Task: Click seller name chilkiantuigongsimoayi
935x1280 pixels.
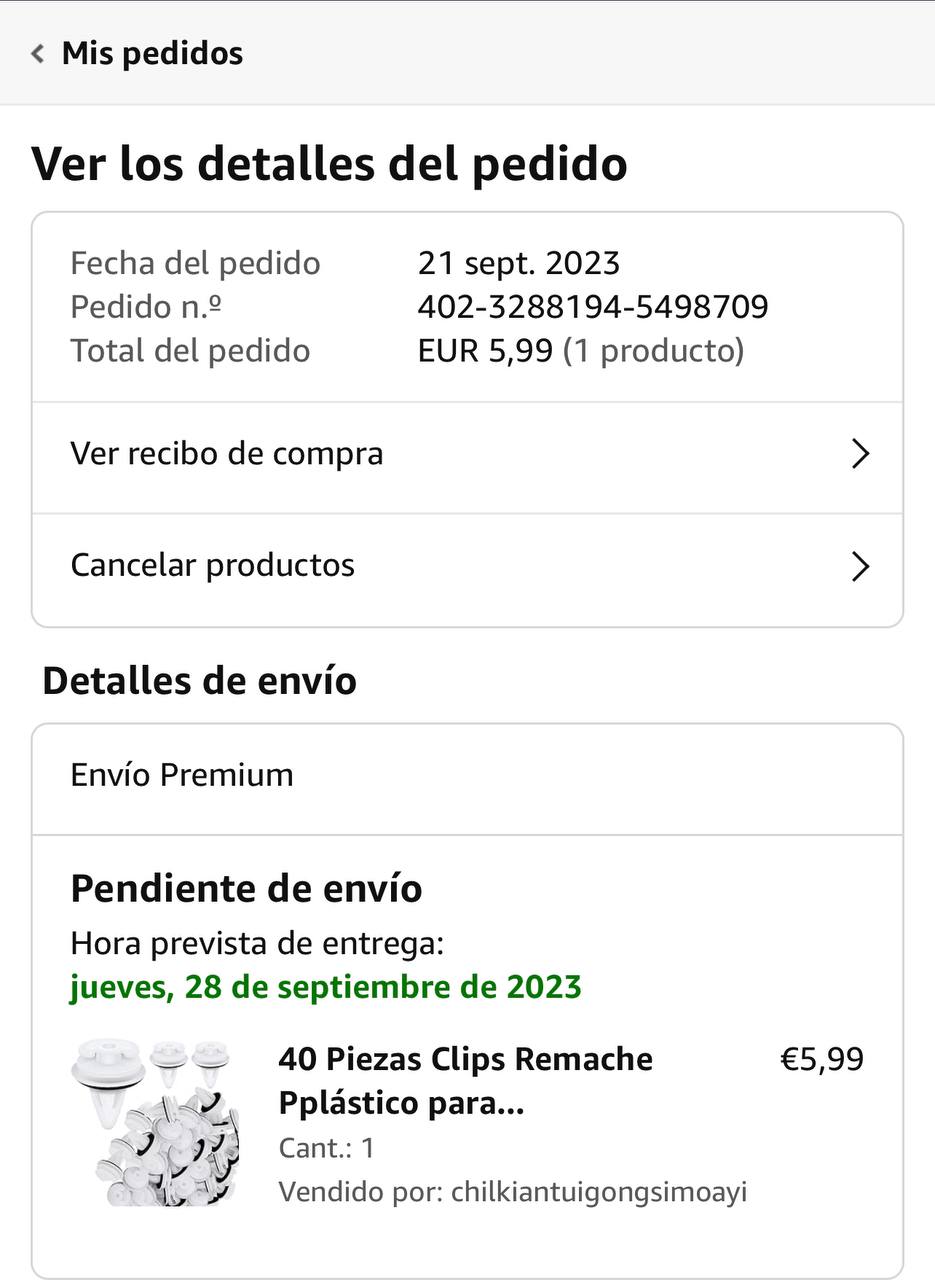Action: coord(599,1192)
